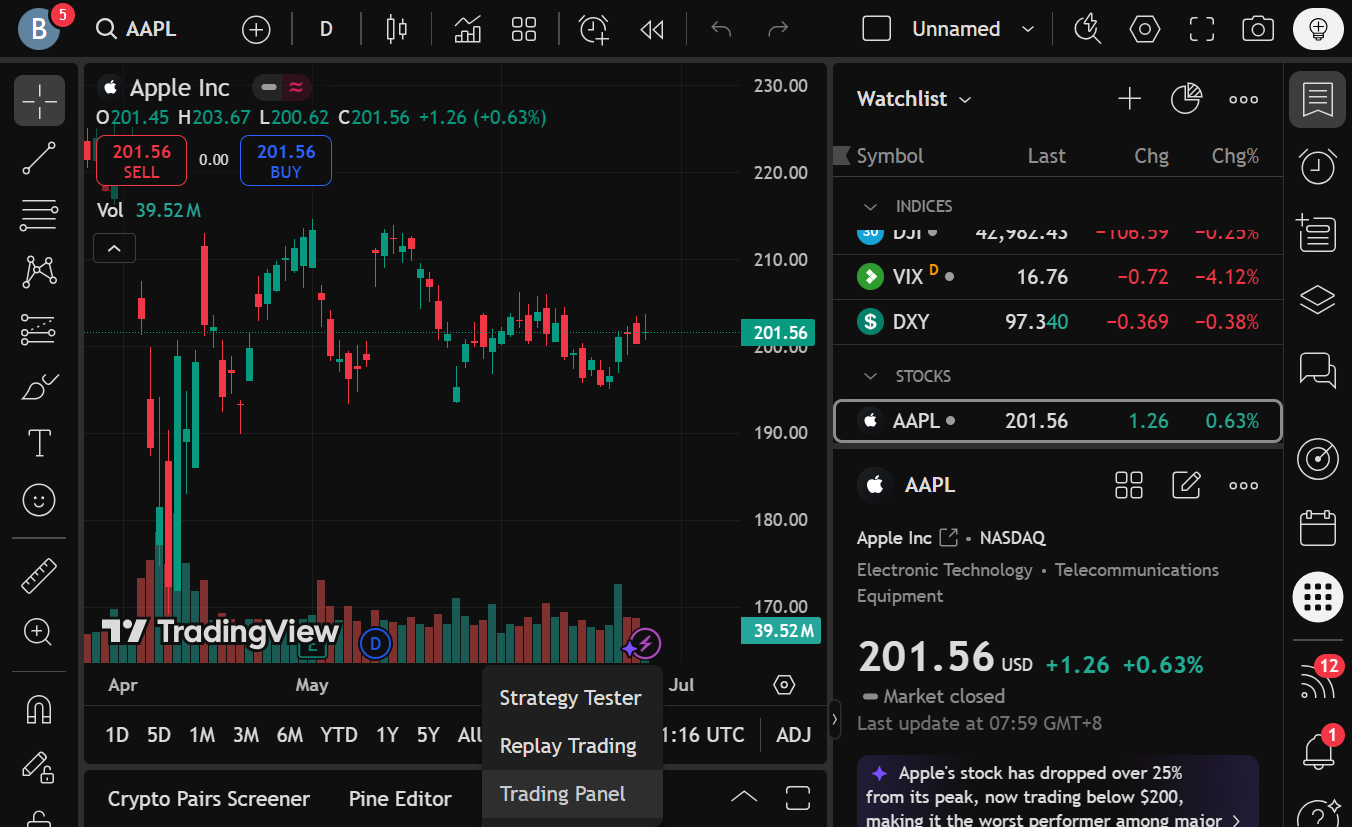
Task: Open the Fibonacci retracement tools
Action: (x=40, y=215)
